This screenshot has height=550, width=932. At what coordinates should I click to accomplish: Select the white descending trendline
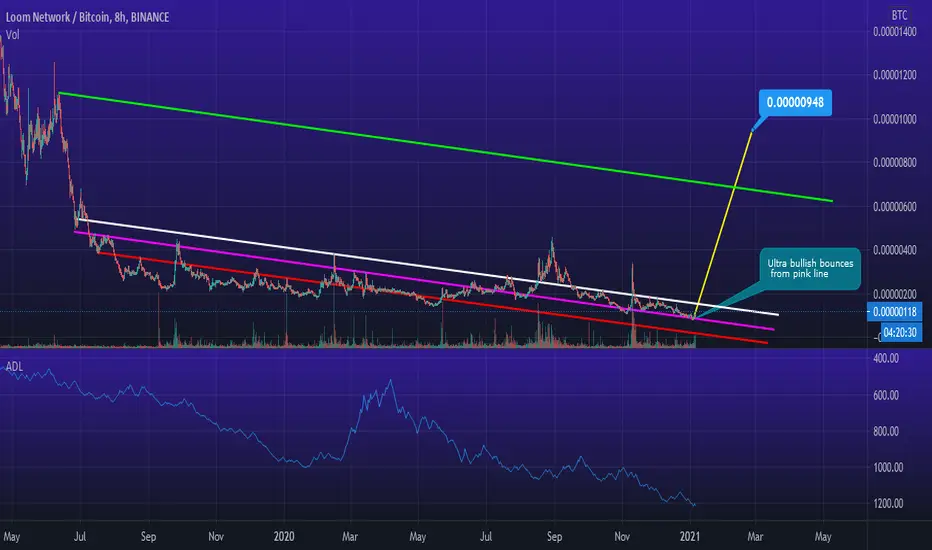point(428,267)
